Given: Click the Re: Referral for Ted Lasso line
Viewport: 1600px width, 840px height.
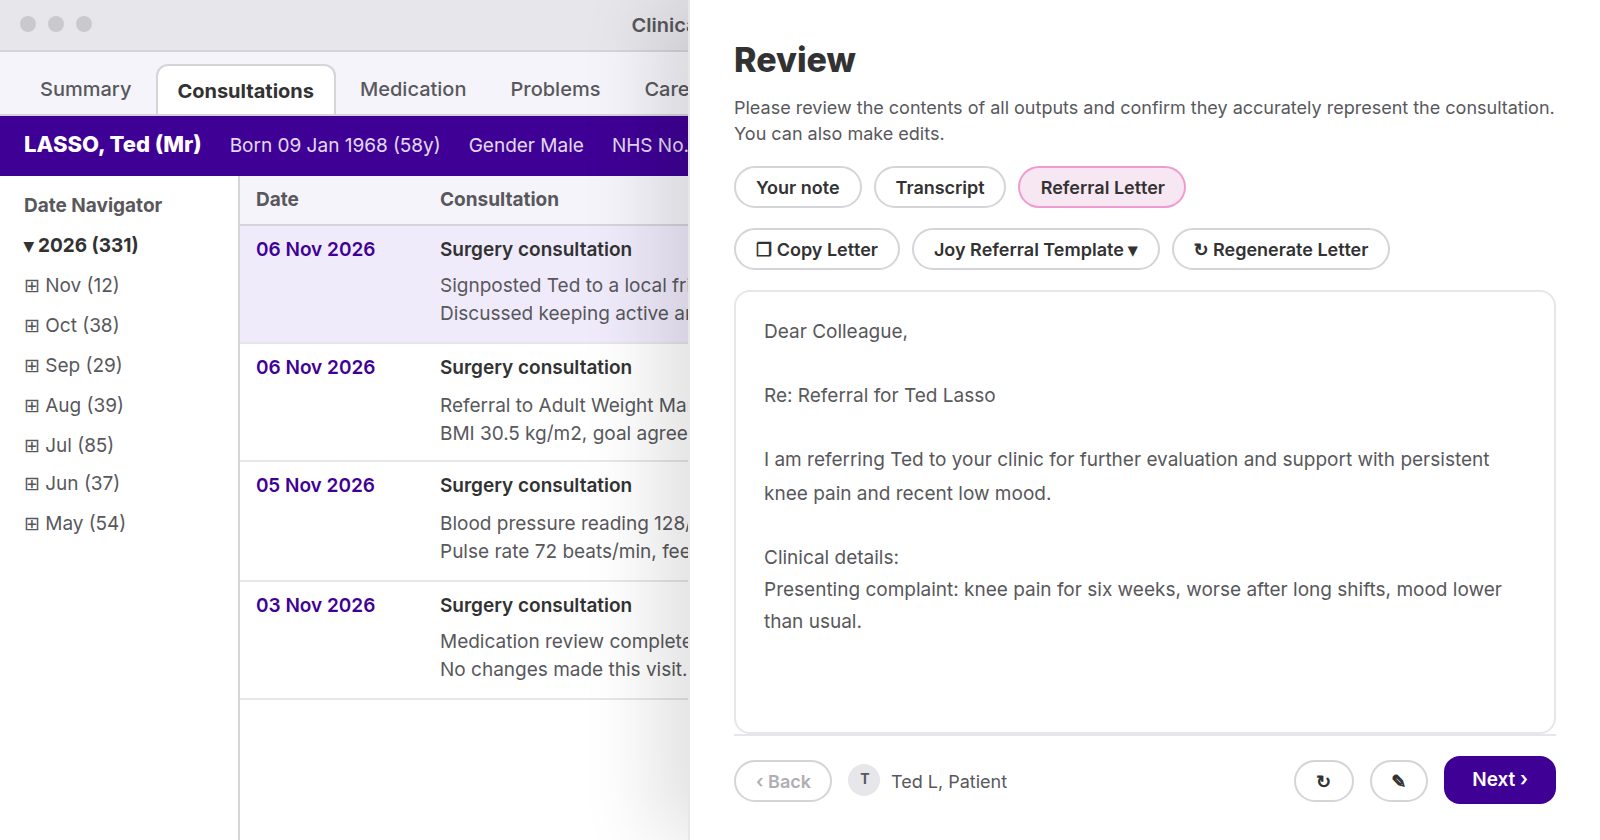Looking at the screenshot, I should pos(880,395).
